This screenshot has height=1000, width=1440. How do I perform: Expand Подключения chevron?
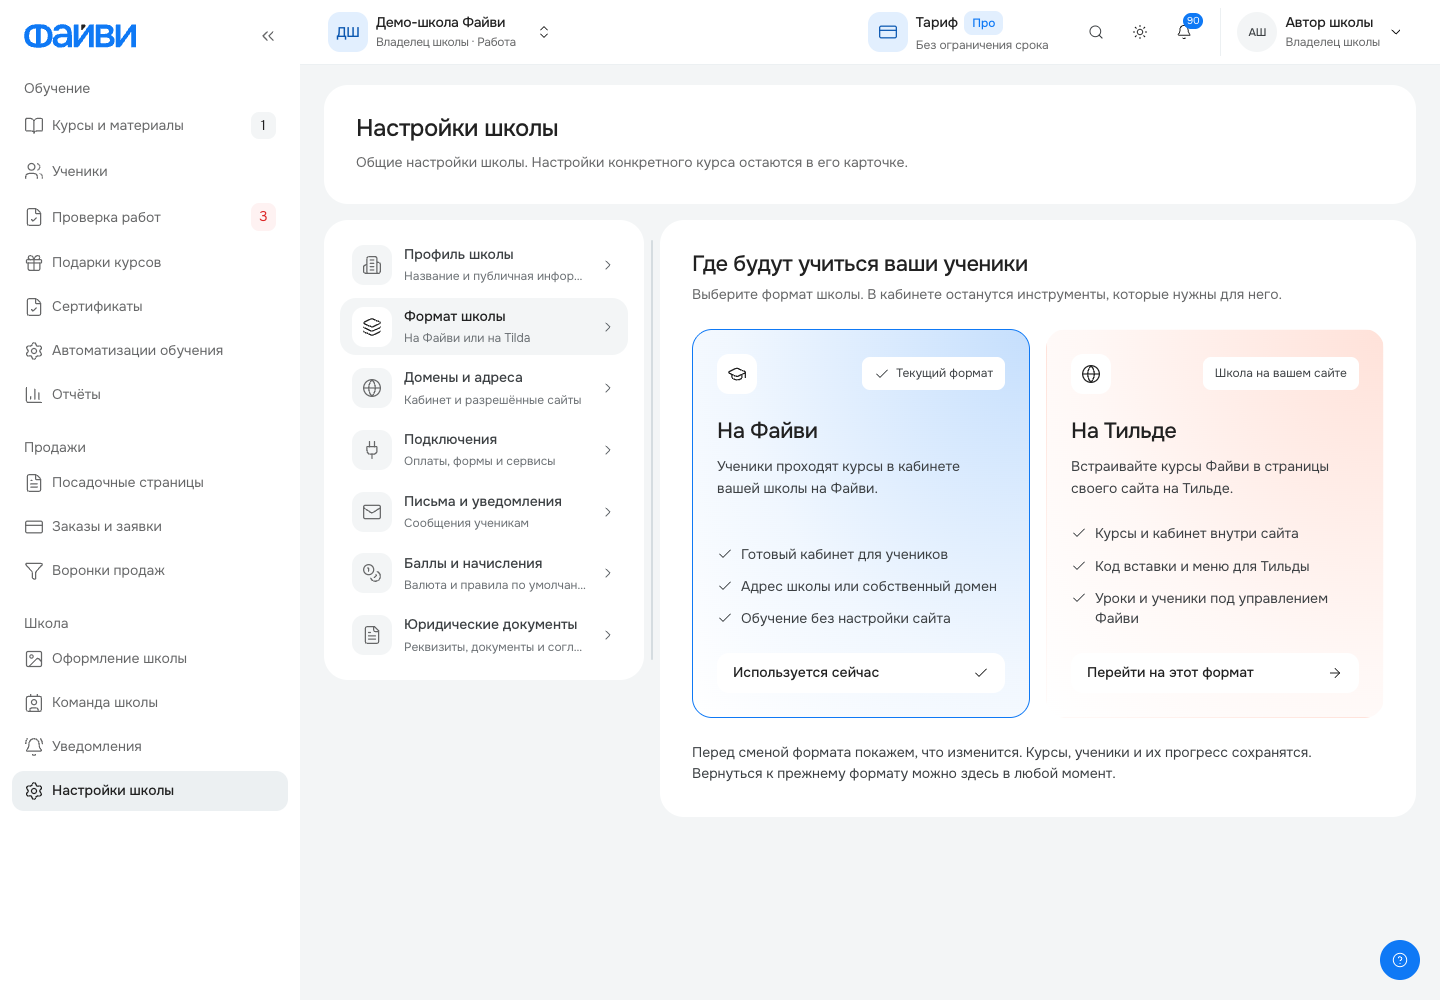tap(608, 450)
